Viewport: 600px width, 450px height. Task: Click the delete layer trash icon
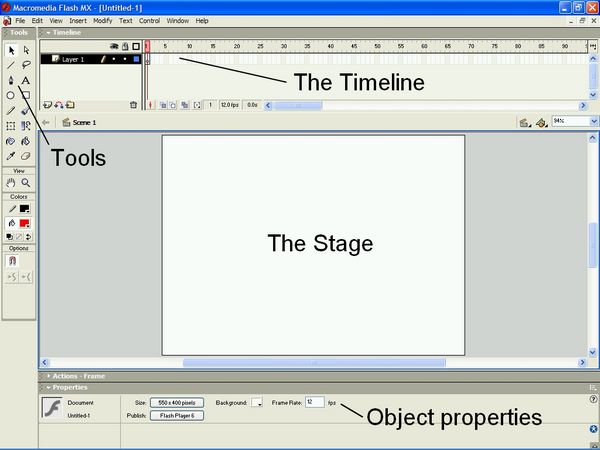tap(133, 104)
